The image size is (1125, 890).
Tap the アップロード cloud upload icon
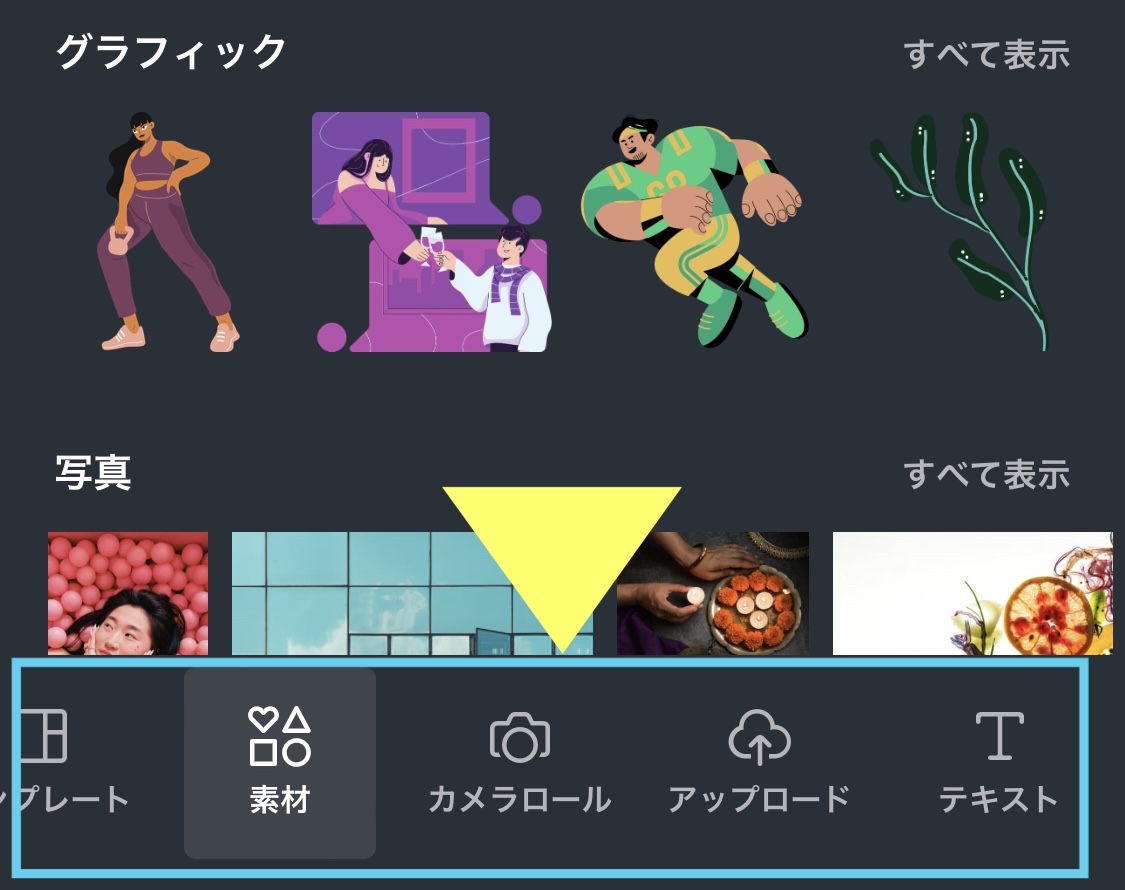point(759,736)
